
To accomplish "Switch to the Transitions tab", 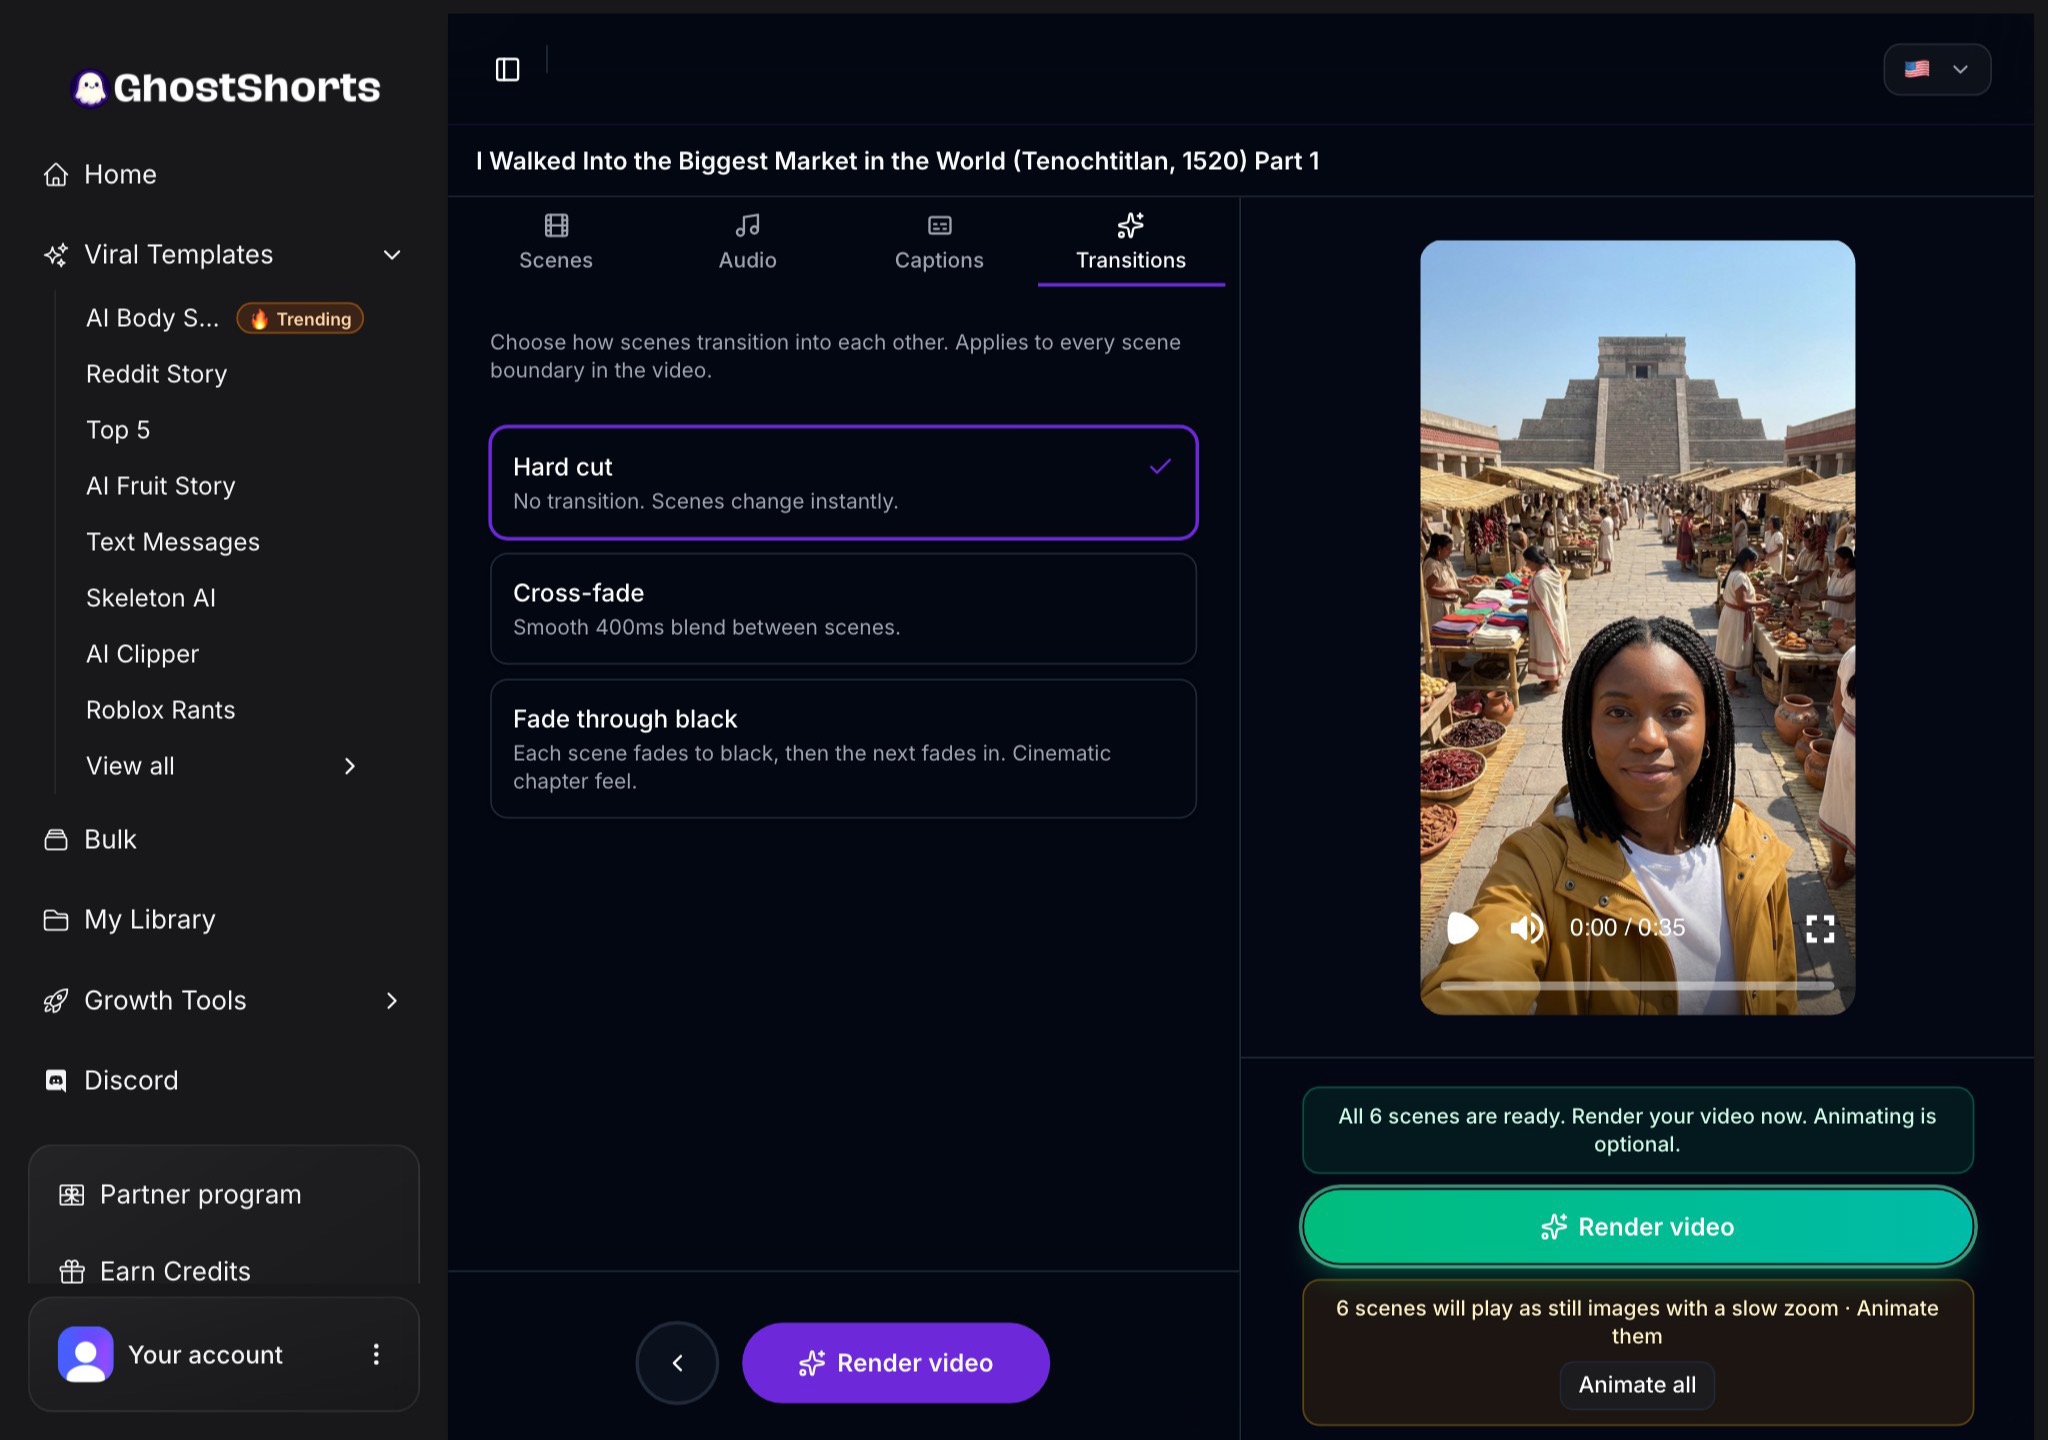I will tap(1131, 242).
